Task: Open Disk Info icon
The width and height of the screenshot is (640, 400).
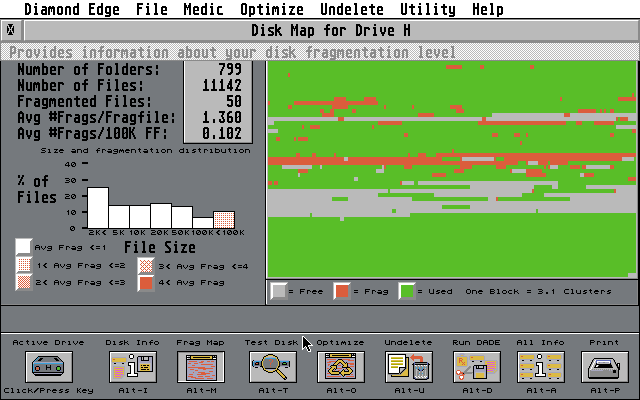Action: pyautogui.click(x=133, y=367)
